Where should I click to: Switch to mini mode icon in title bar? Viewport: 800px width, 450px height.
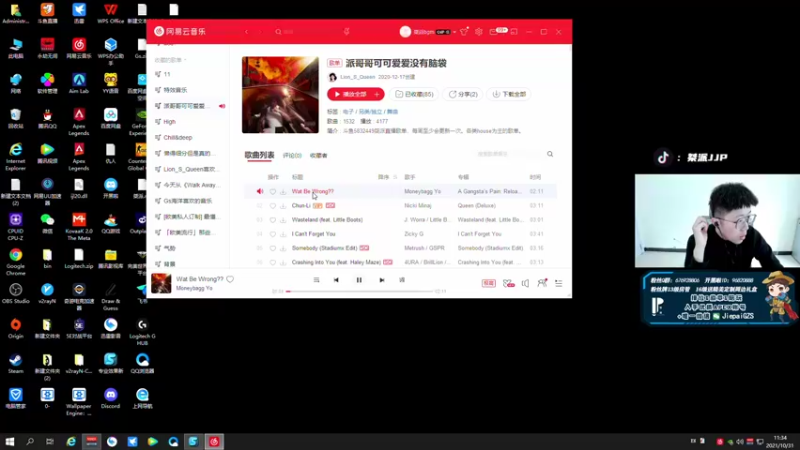click(x=514, y=32)
